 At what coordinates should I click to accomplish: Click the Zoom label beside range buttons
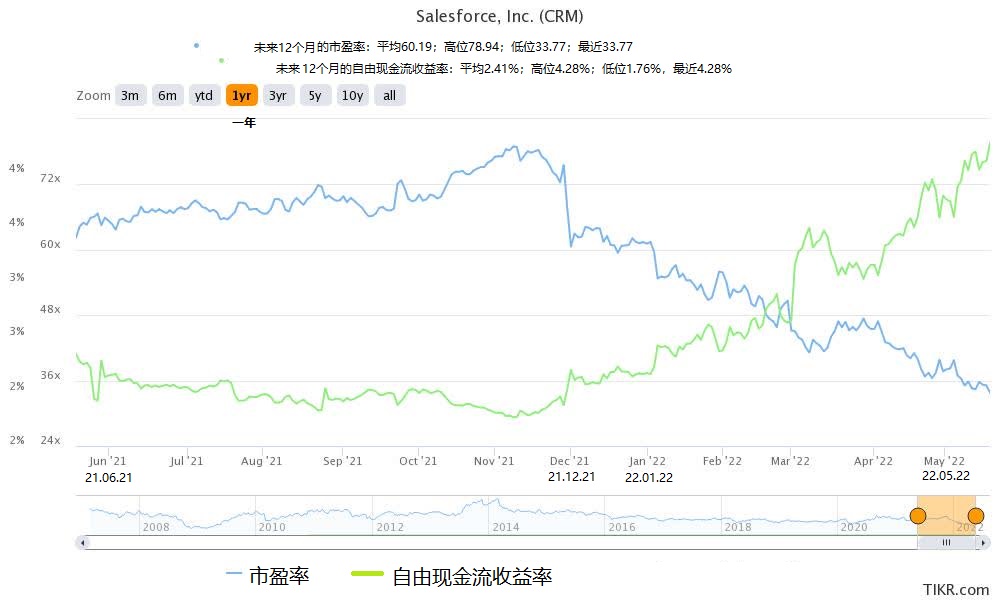[94, 96]
